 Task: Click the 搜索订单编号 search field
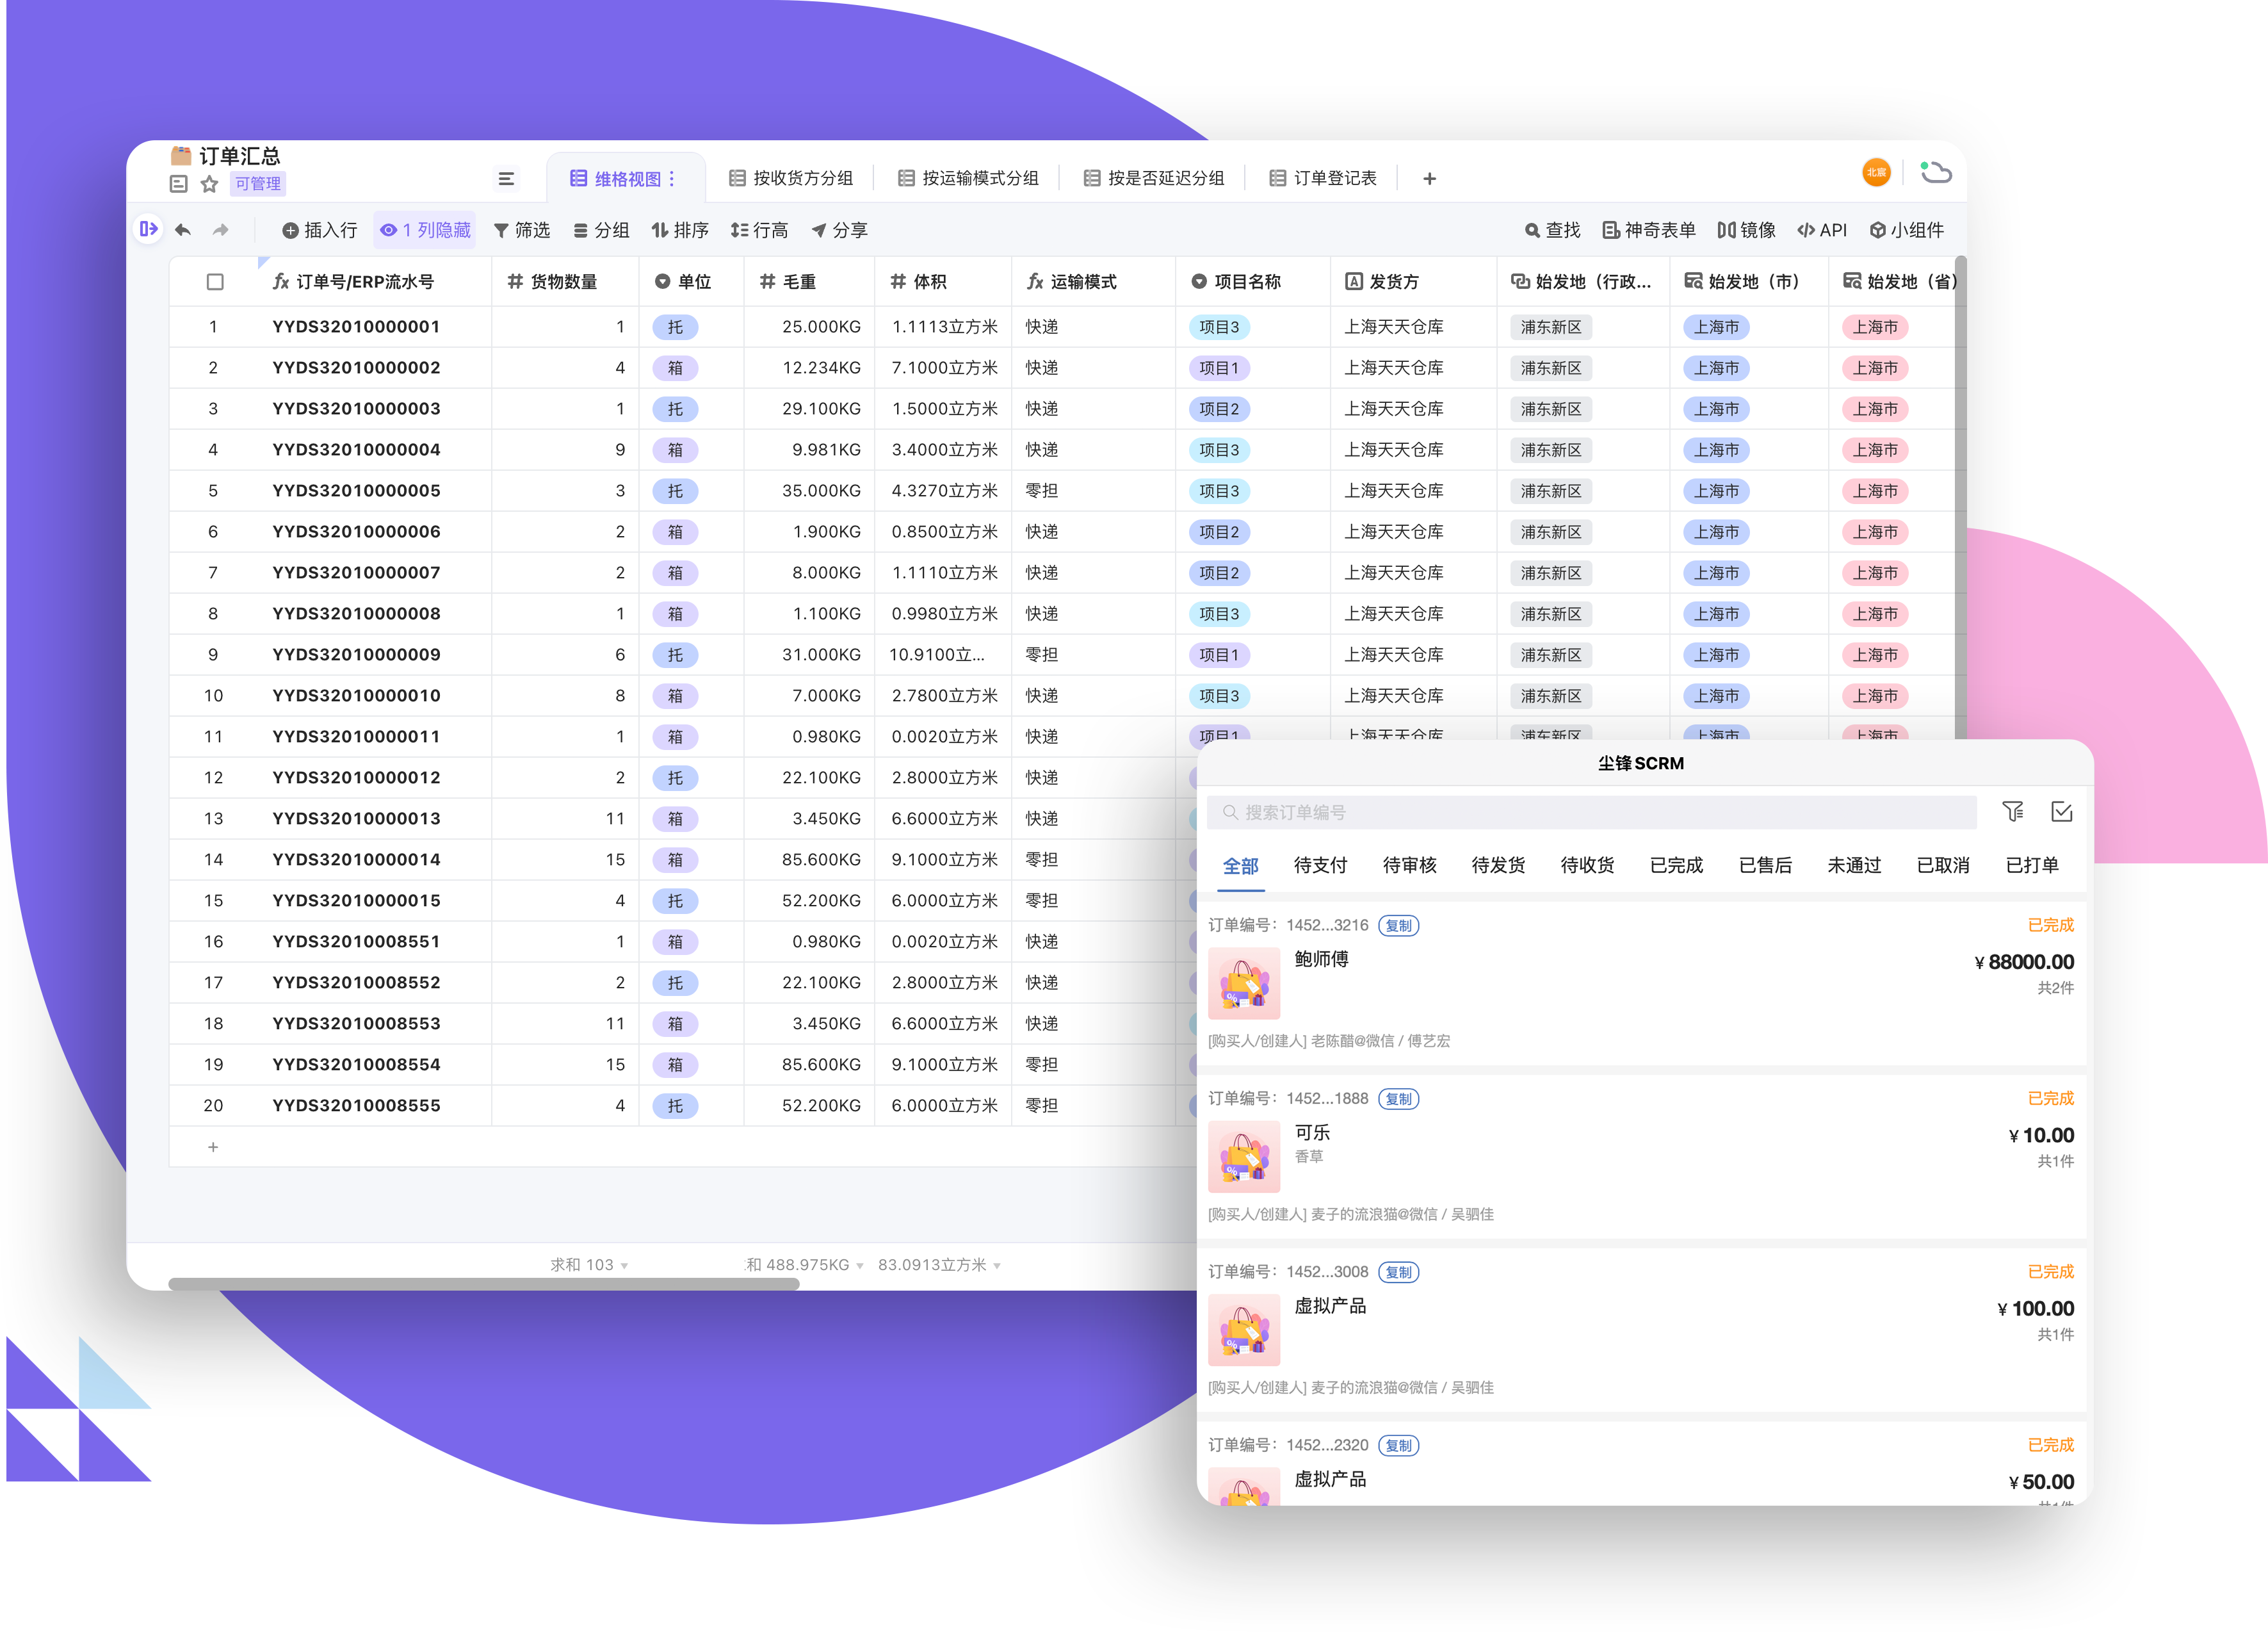click(1590, 812)
